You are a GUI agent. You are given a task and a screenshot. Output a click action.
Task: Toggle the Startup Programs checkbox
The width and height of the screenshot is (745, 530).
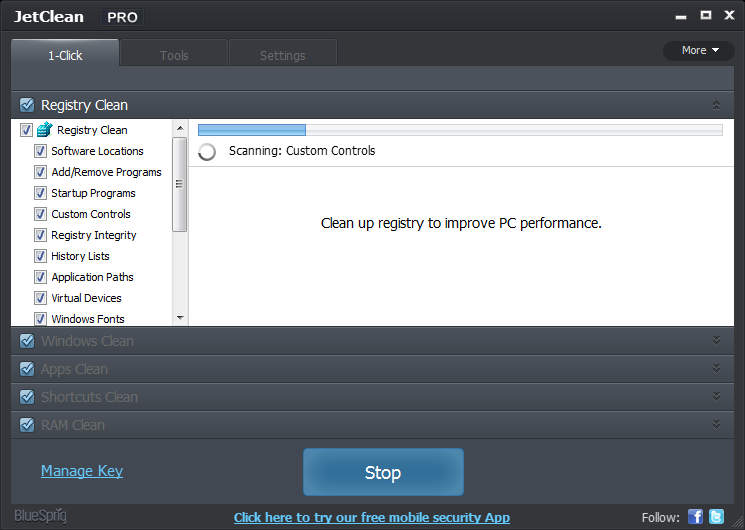[x=40, y=193]
